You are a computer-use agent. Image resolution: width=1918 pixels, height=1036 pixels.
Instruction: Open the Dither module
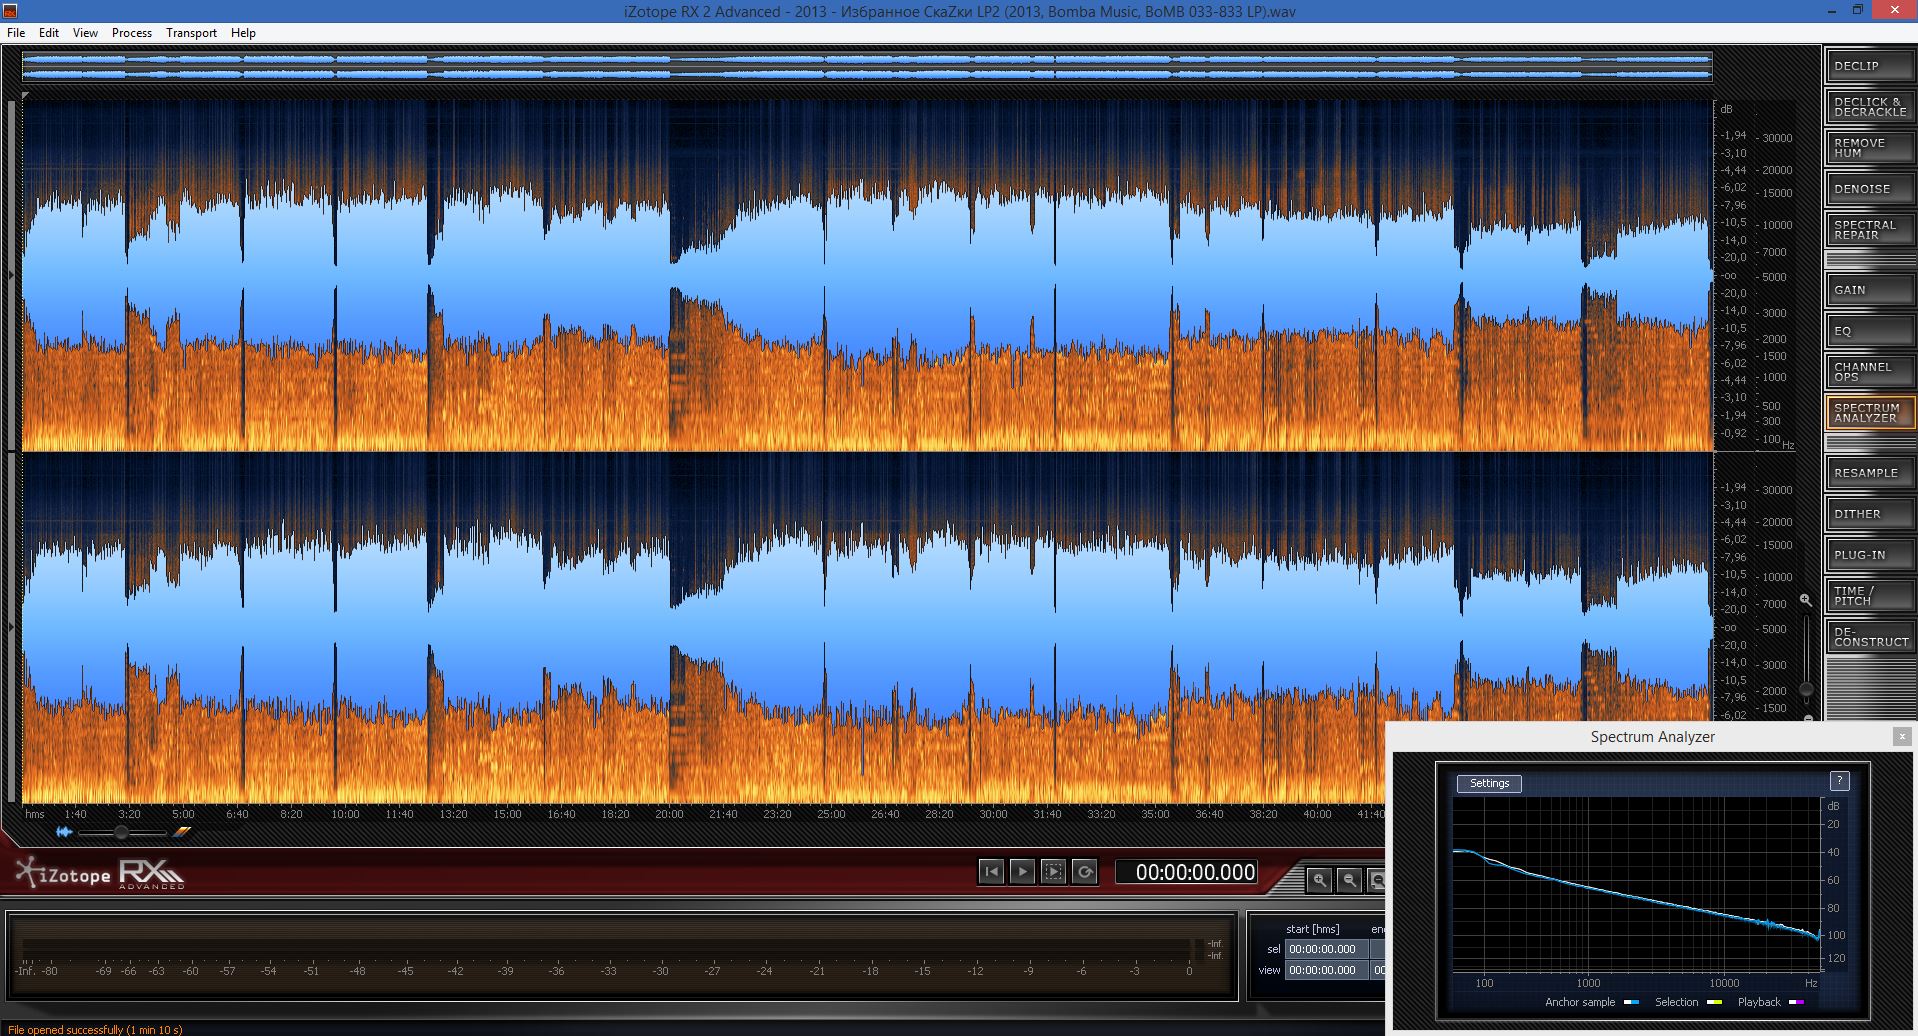(x=1869, y=514)
